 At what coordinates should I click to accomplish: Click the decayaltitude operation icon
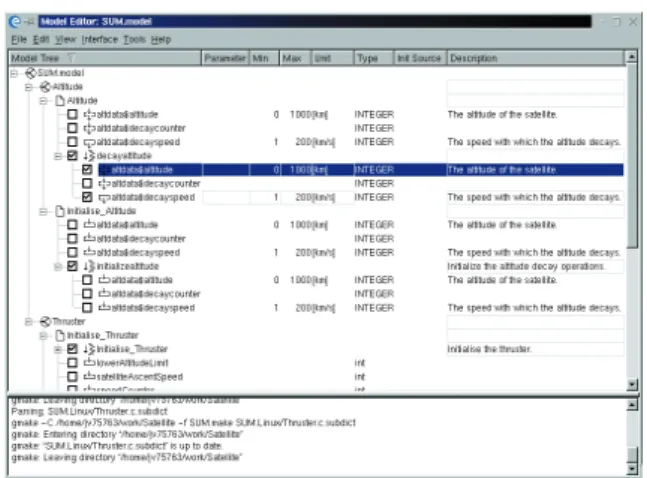[x=89, y=156]
